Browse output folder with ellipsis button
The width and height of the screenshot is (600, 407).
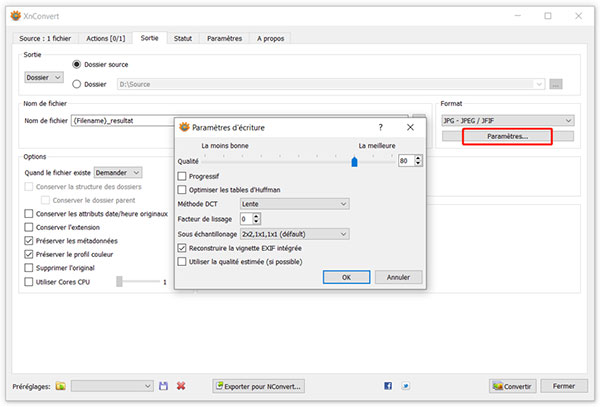coord(556,84)
